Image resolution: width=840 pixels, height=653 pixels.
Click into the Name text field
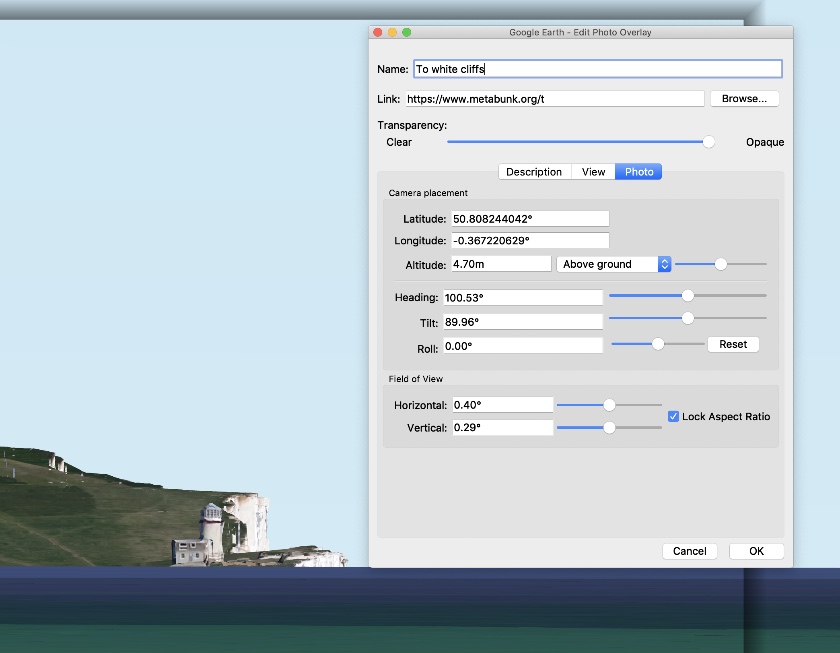click(x=597, y=69)
